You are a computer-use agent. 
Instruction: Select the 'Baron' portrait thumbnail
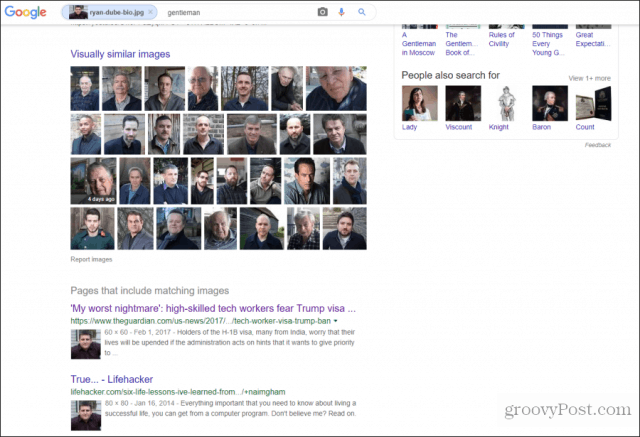(550, 103)
